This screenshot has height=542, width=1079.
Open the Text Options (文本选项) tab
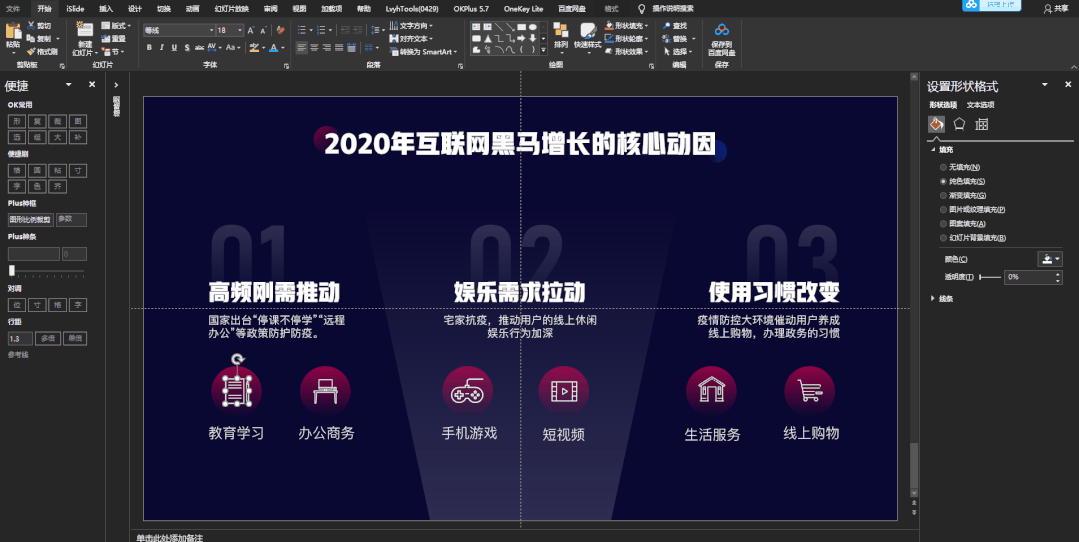click(981, 105)
